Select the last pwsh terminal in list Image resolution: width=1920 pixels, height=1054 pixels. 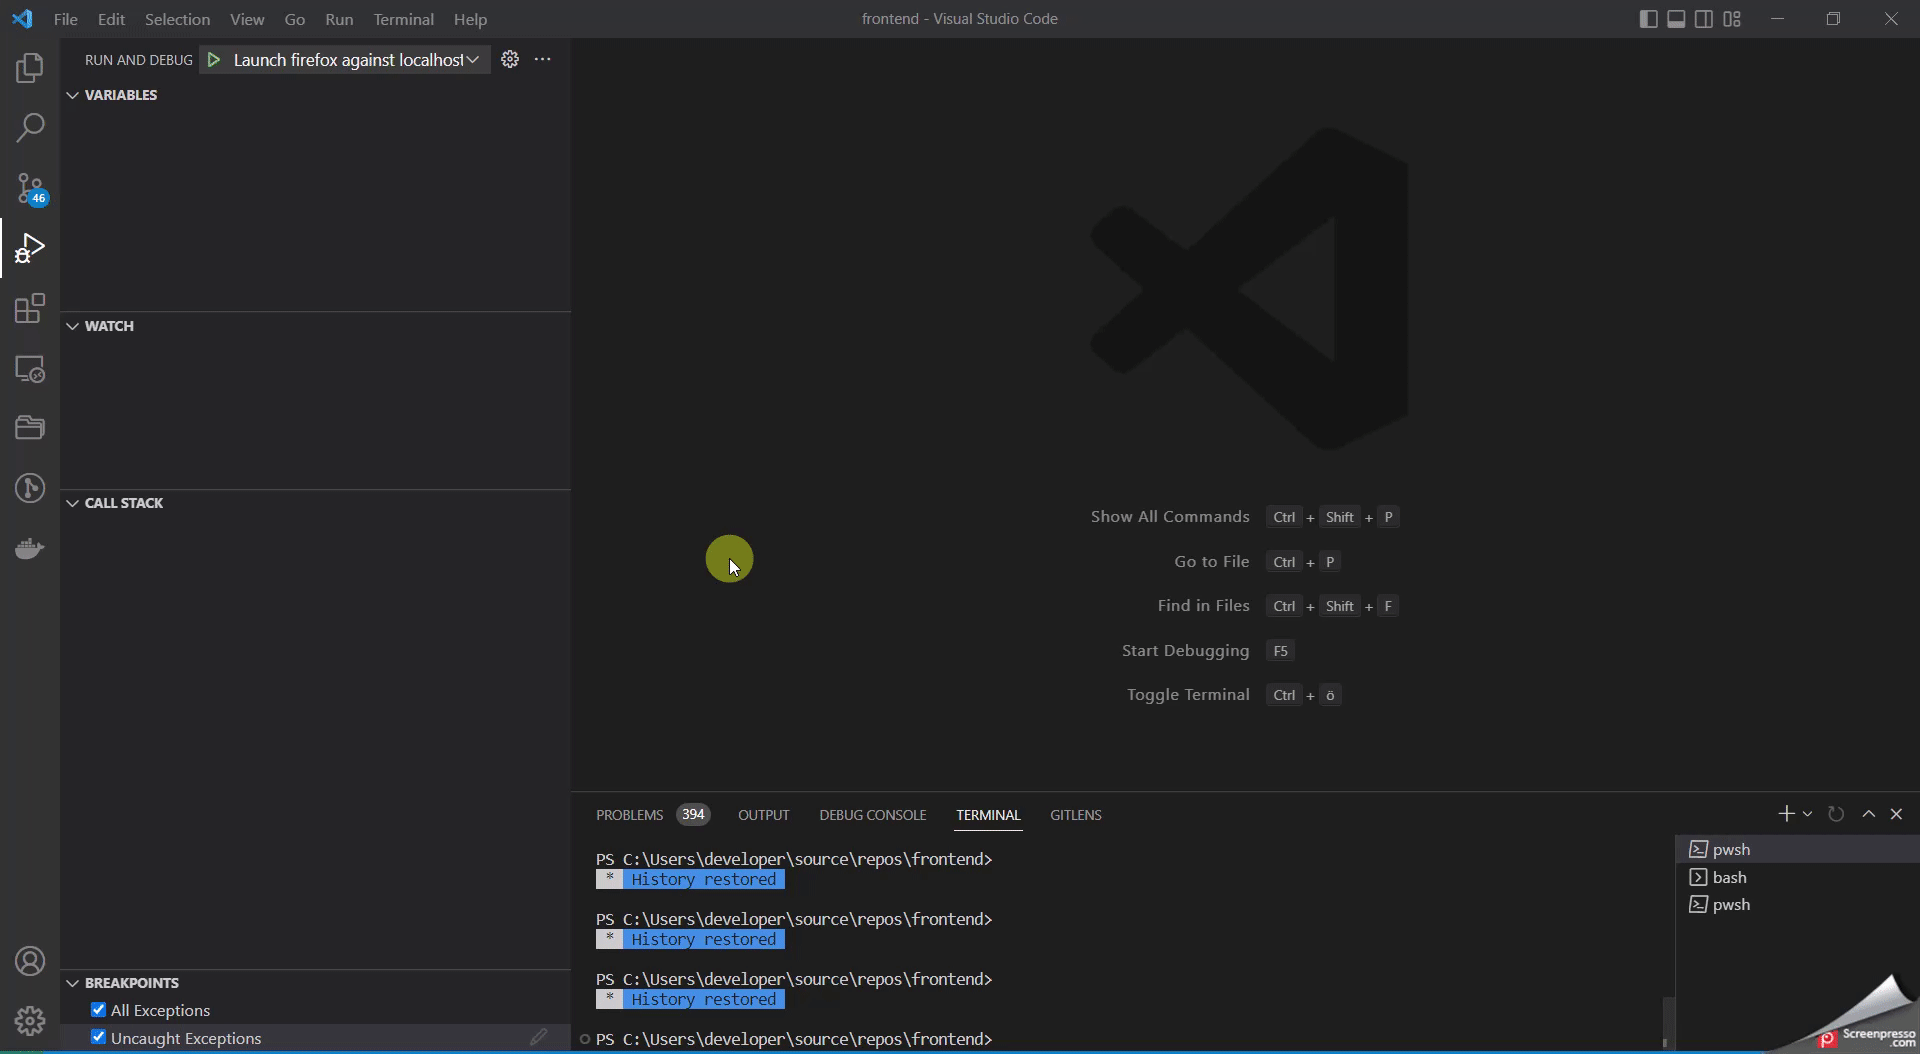point(1797,904)
